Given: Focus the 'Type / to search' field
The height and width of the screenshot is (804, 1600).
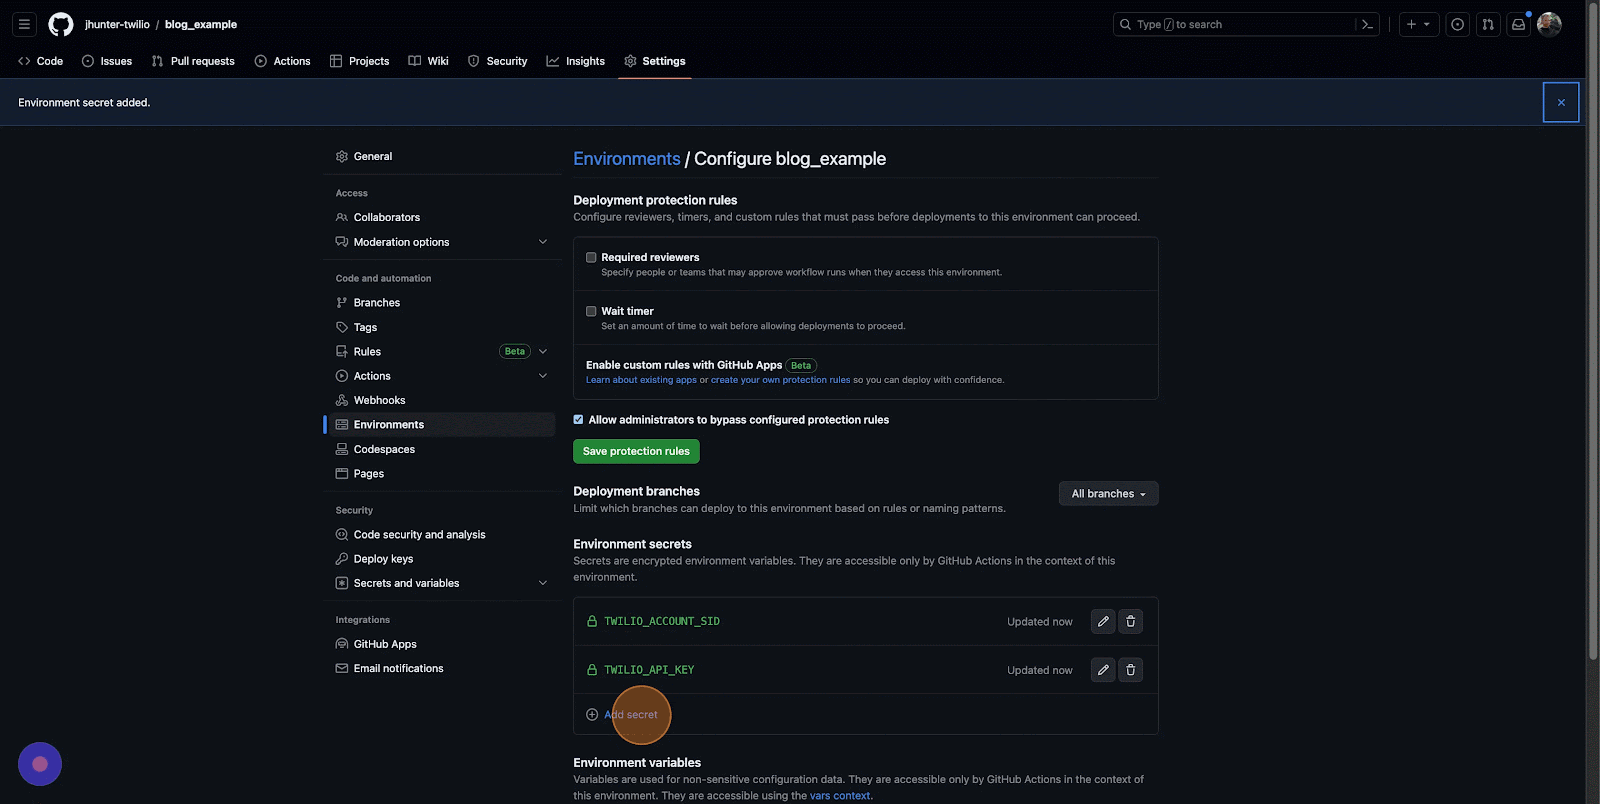Looking at the screenshot, I should point(1235,24).
